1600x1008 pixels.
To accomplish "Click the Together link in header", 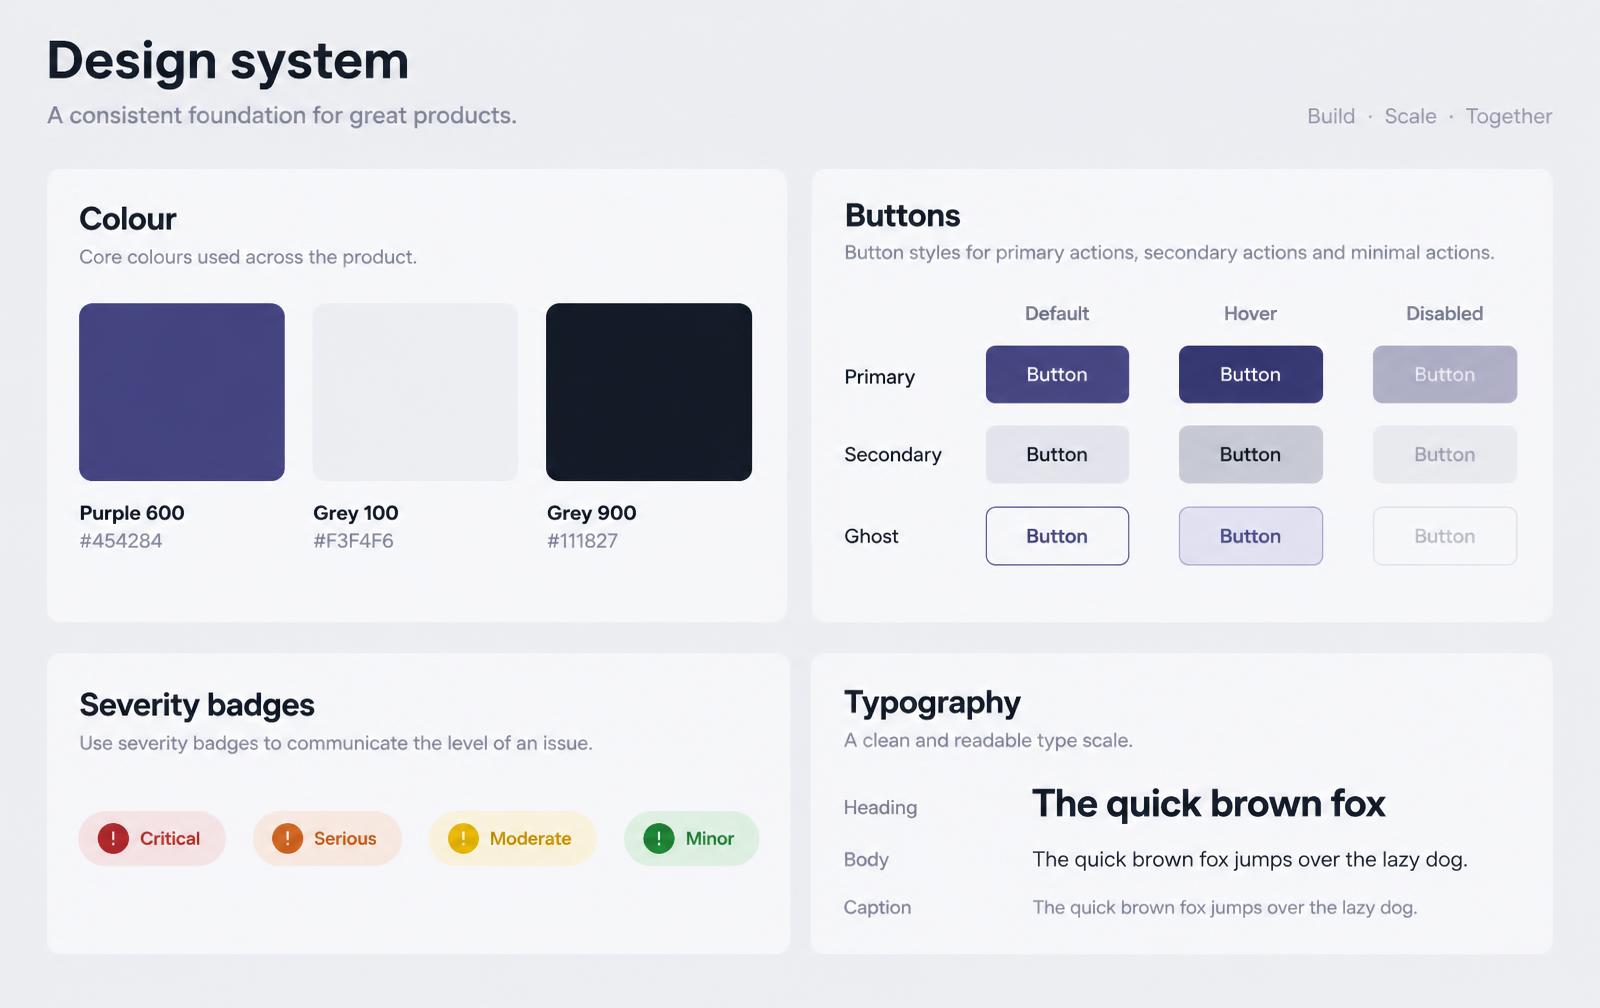I will [1509, 117].
